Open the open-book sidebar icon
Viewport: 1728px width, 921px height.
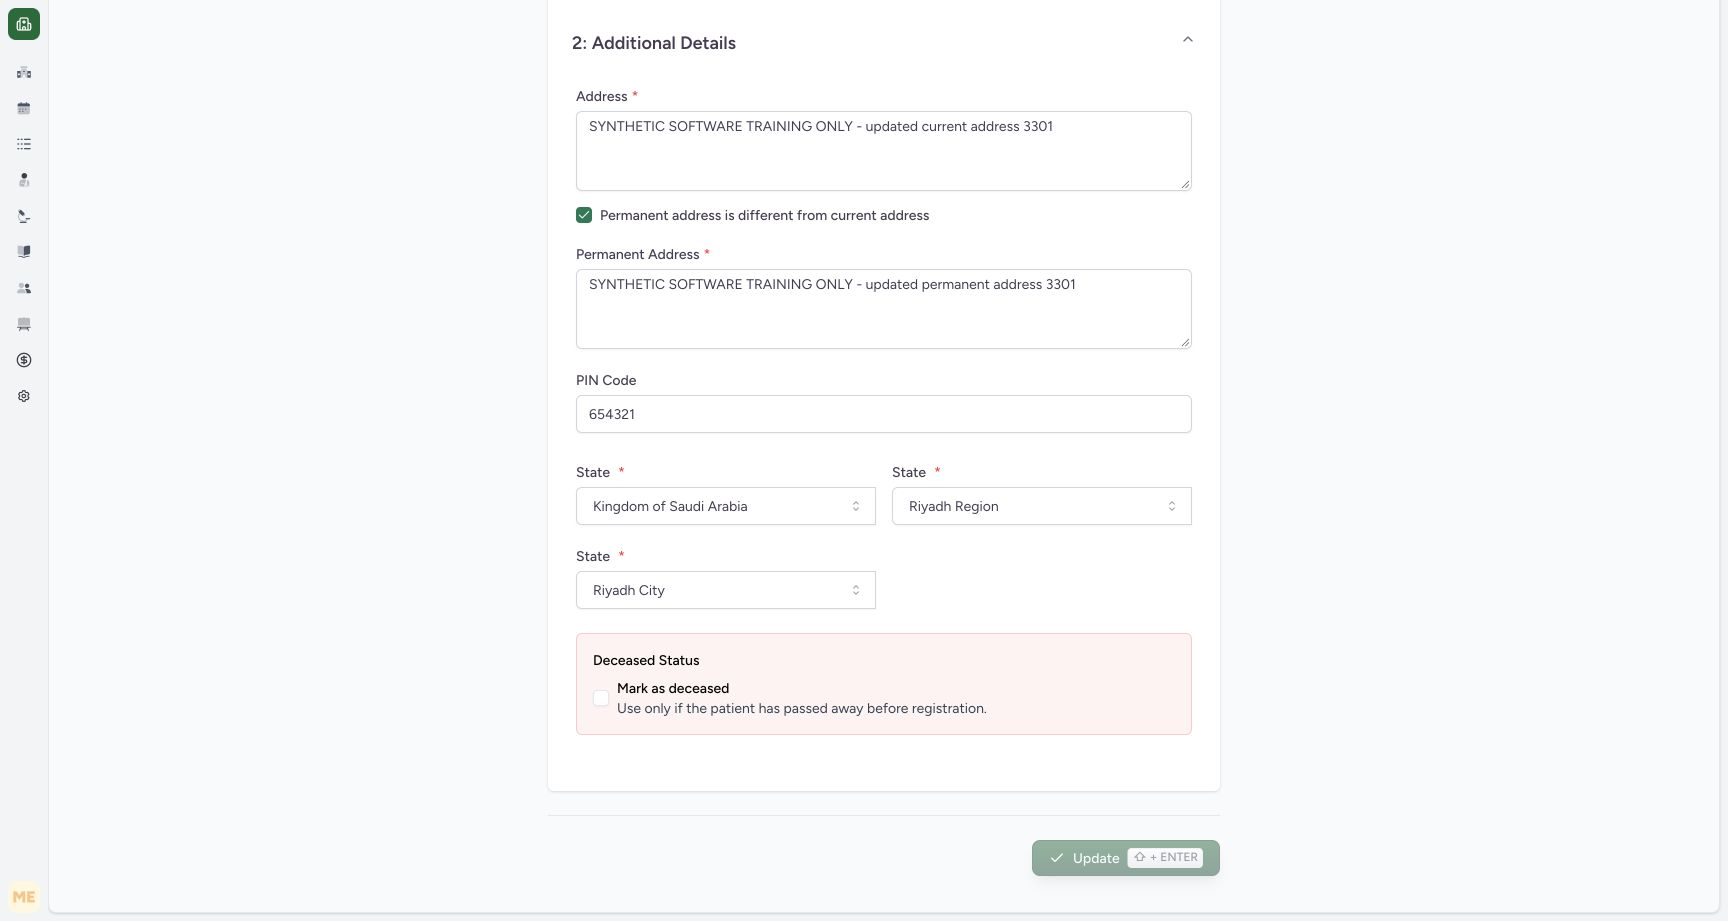(24, 252)
